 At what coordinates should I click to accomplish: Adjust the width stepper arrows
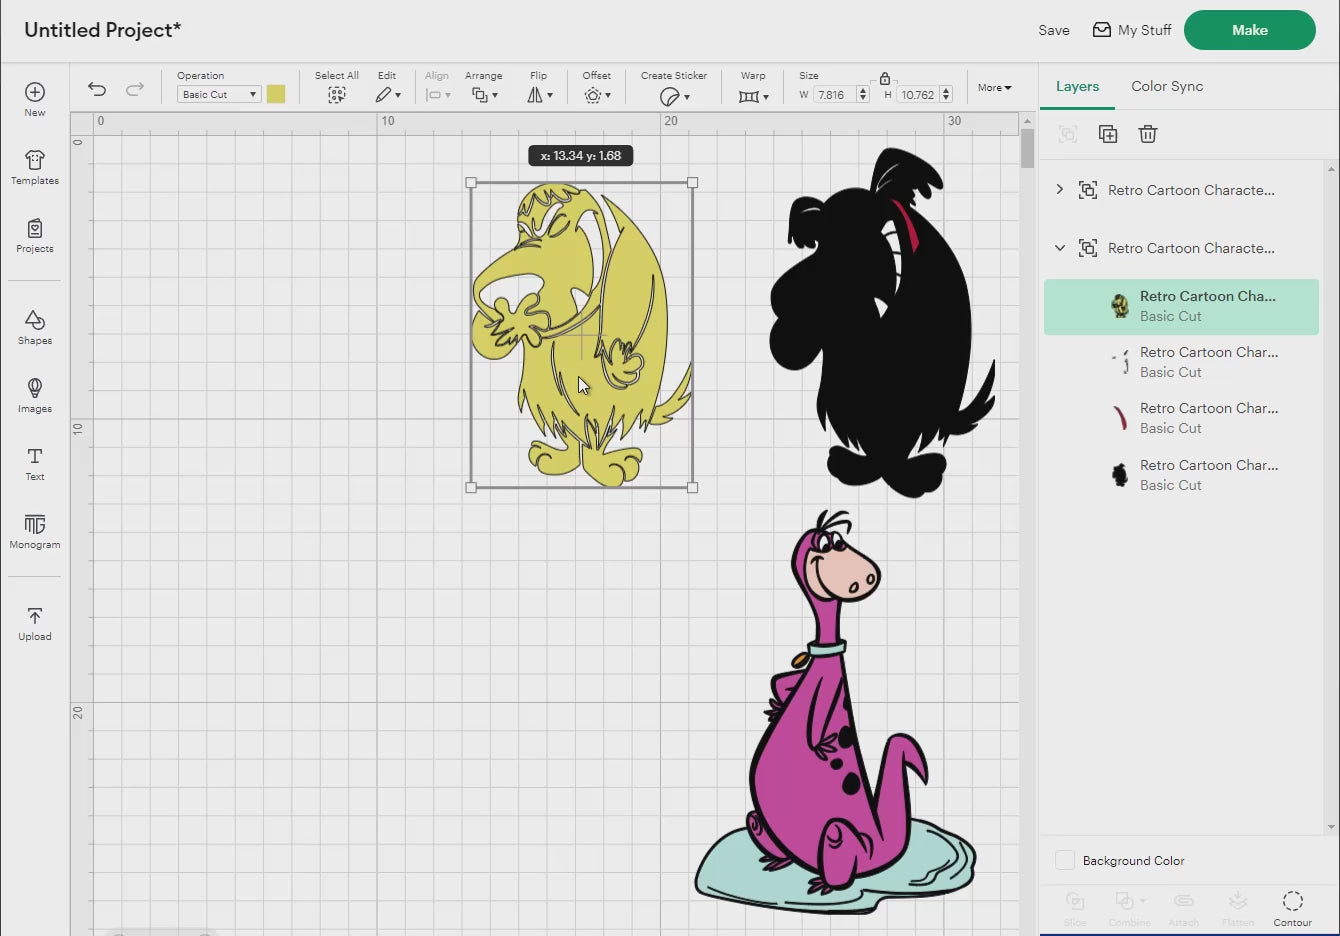[x=864, y=95]
